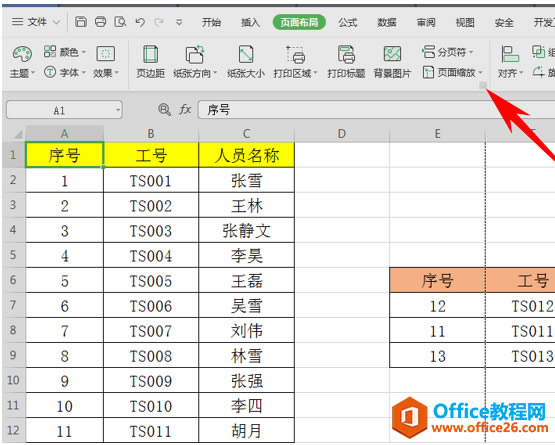Click cell containing 张强
555x445 pixels.
[x=247, y=380]
